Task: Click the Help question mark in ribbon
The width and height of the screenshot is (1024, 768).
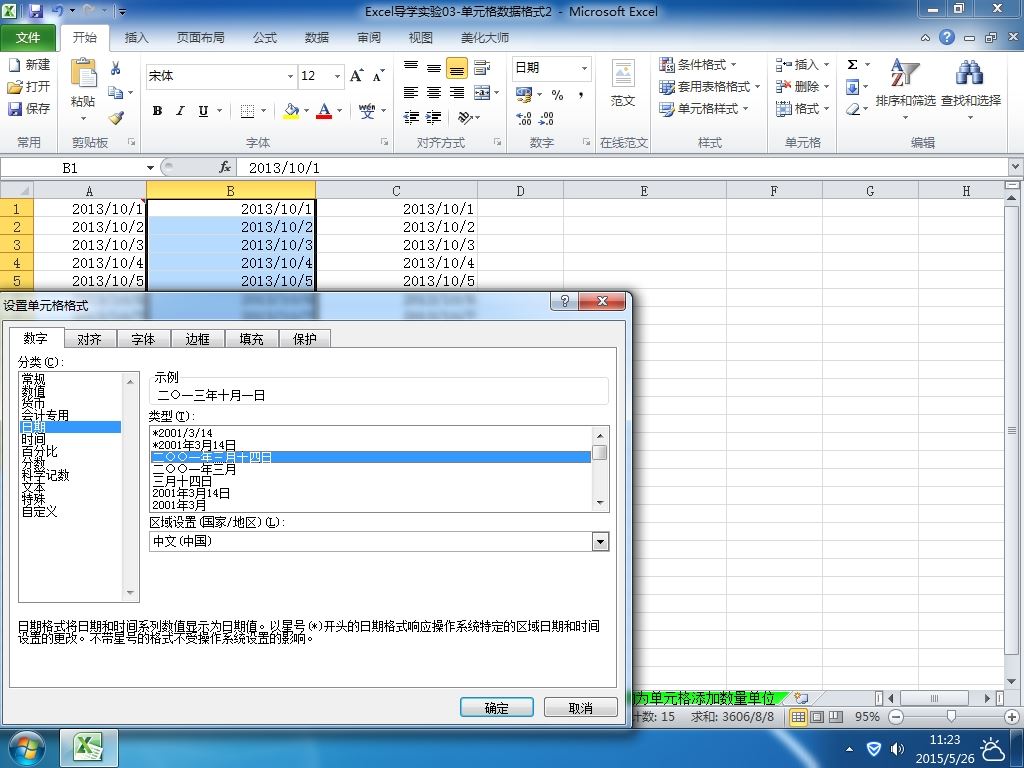Action: pyautogui.click(x=947, y=37)
